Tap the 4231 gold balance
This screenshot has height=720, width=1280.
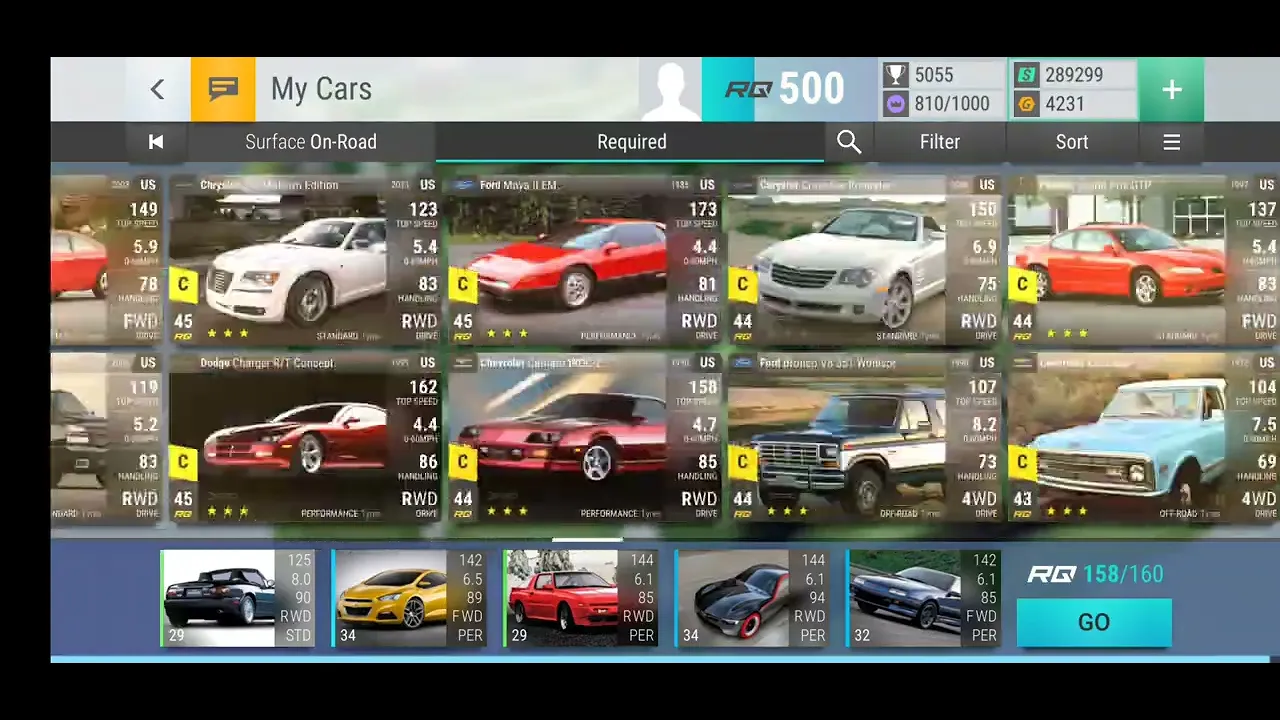pyautogui.click(x=1065, y=103)
